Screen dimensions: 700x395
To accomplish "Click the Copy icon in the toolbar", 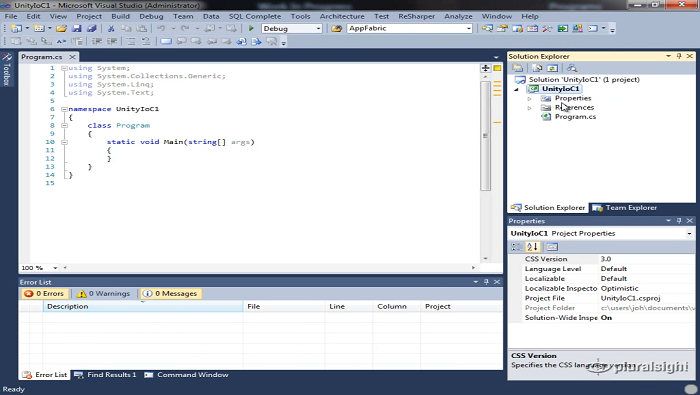I will 126,29.
